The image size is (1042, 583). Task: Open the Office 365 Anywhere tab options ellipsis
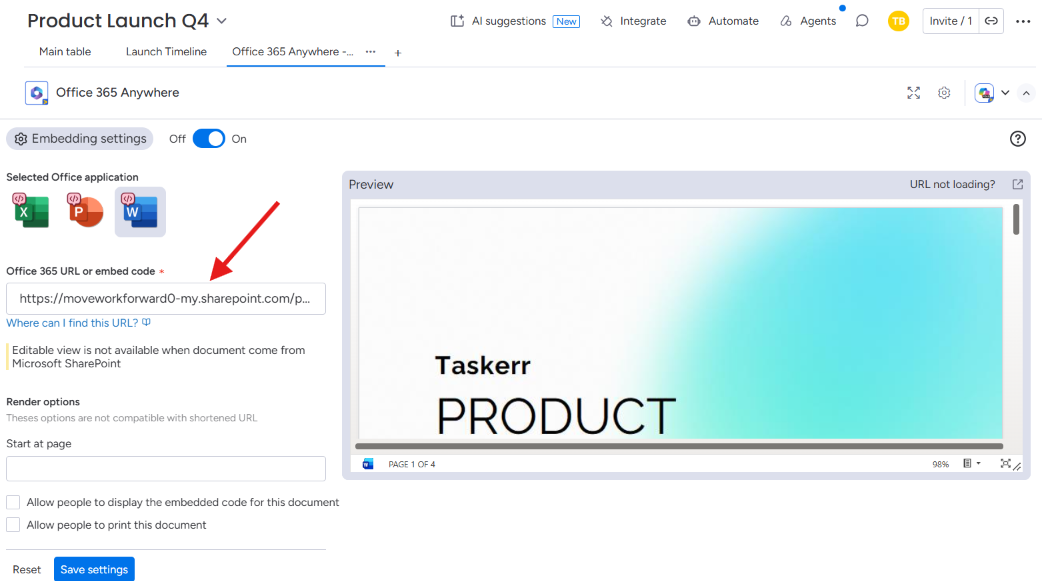pyautogui.click(x=371, y=51)
